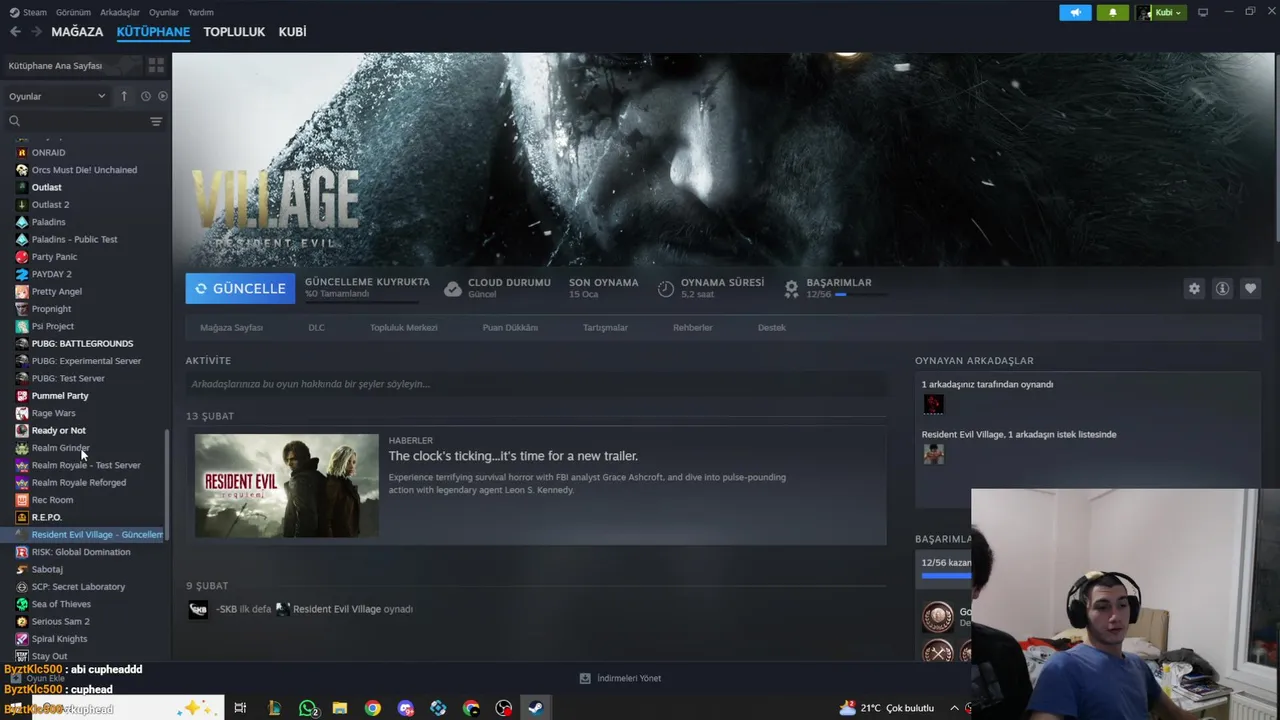Click the activity status text field
This screenshot has height=720, width=1280.
[x=535, y=384]
